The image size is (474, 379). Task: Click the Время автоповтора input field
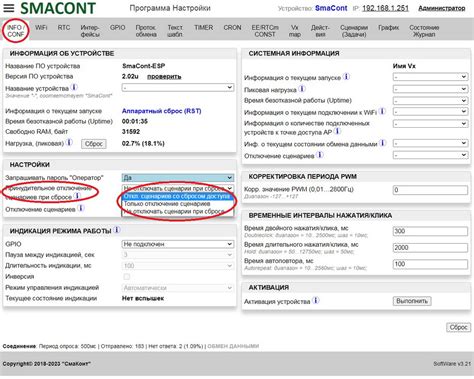430,264
